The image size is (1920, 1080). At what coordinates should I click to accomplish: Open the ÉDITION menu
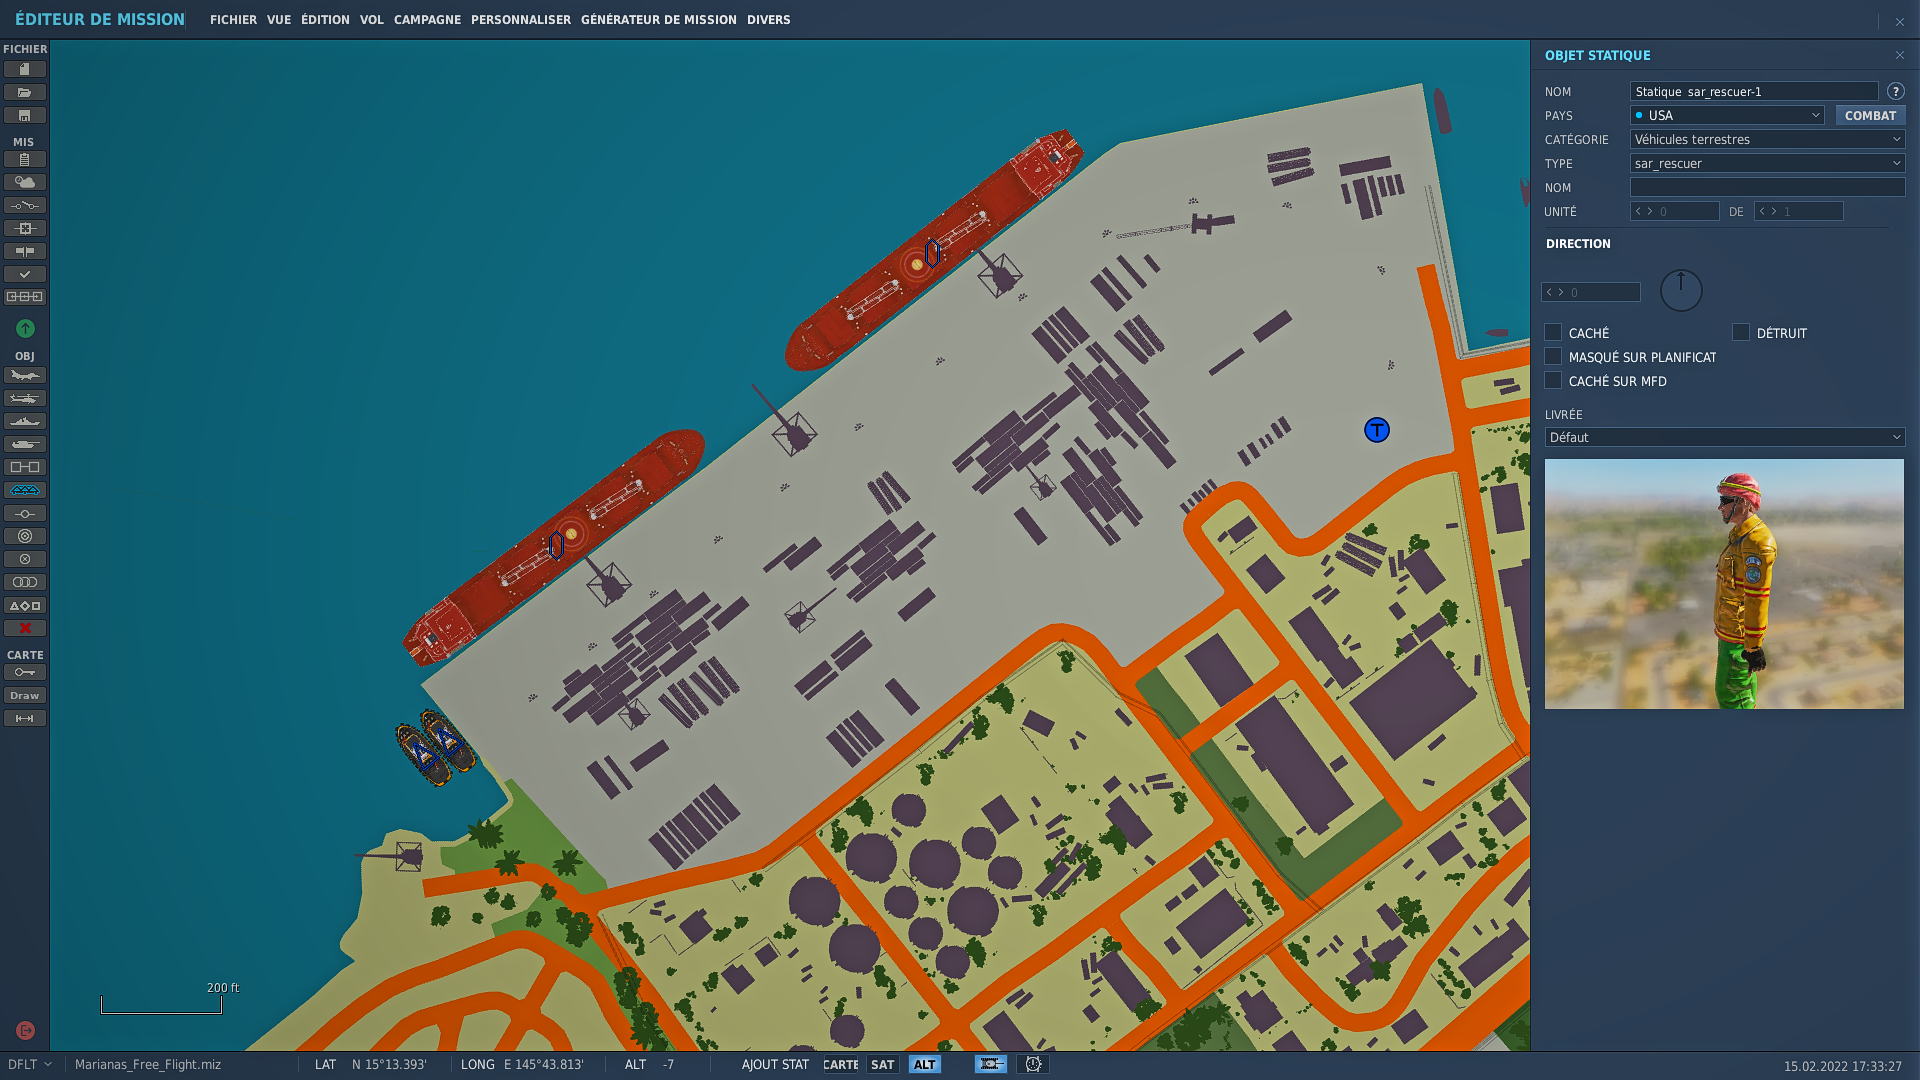click(x=325, y=19)
